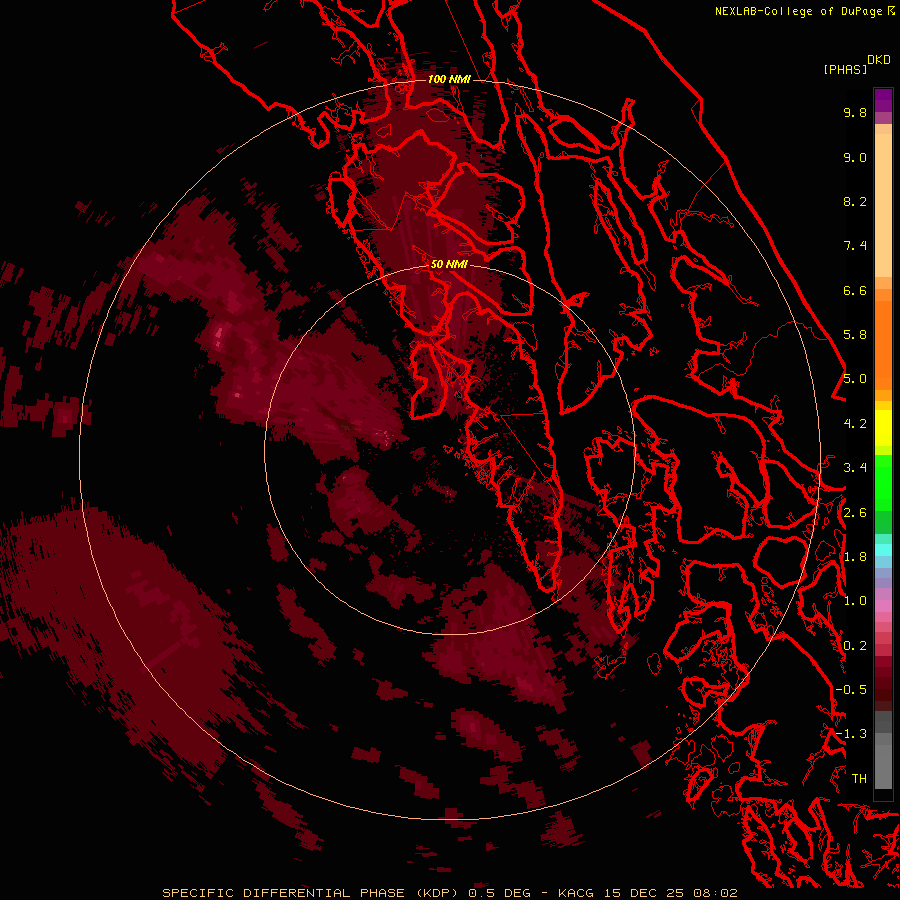Click the radar product title at bottom
This screenshot has width=900, height=900.
coord(449,893)
